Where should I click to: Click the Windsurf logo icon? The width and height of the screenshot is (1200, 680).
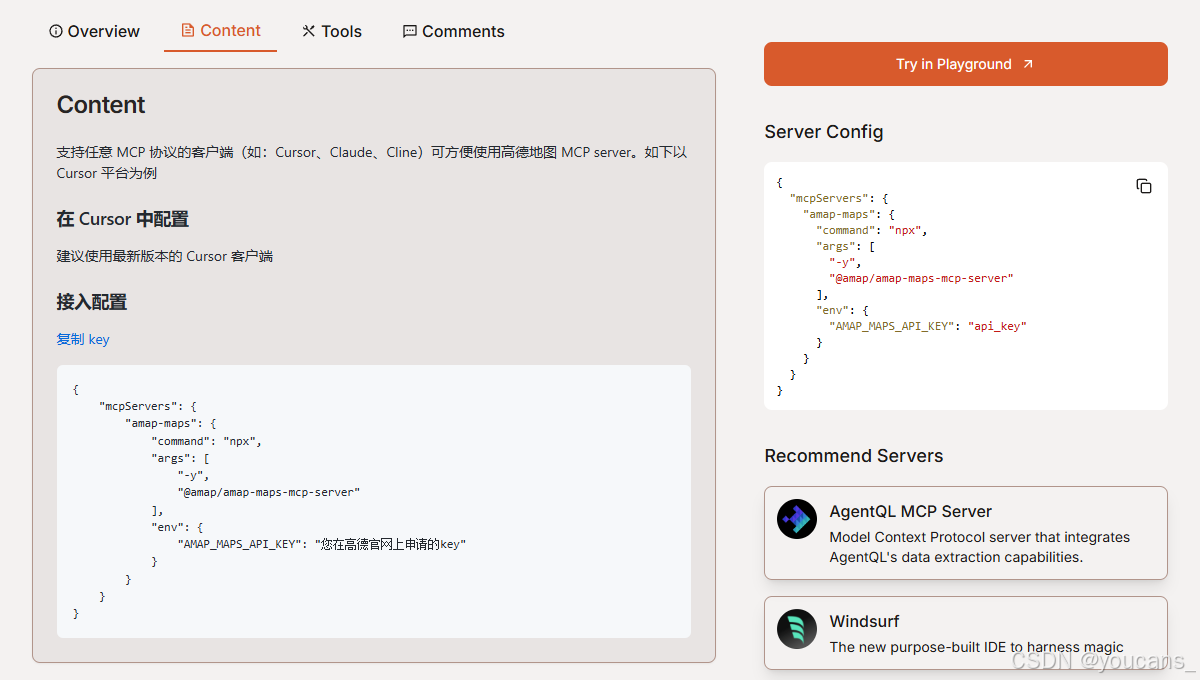pyautogui.click(x=797, y=629)
